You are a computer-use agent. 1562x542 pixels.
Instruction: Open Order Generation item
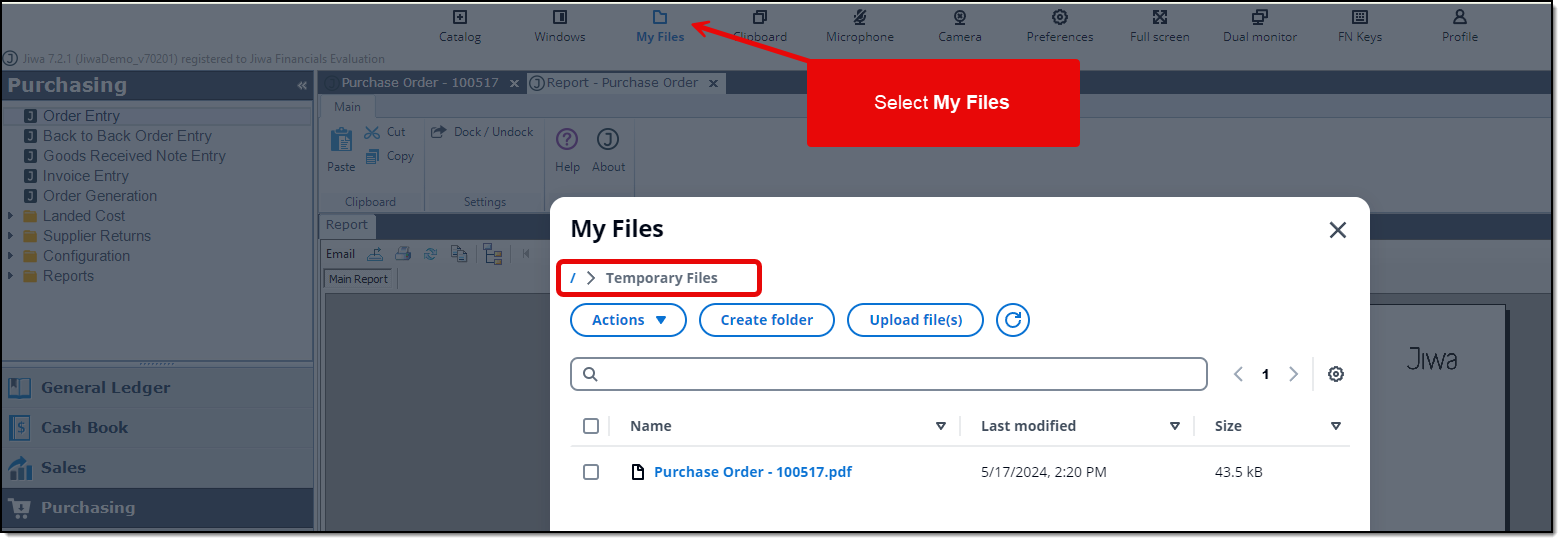pos(100,196)
